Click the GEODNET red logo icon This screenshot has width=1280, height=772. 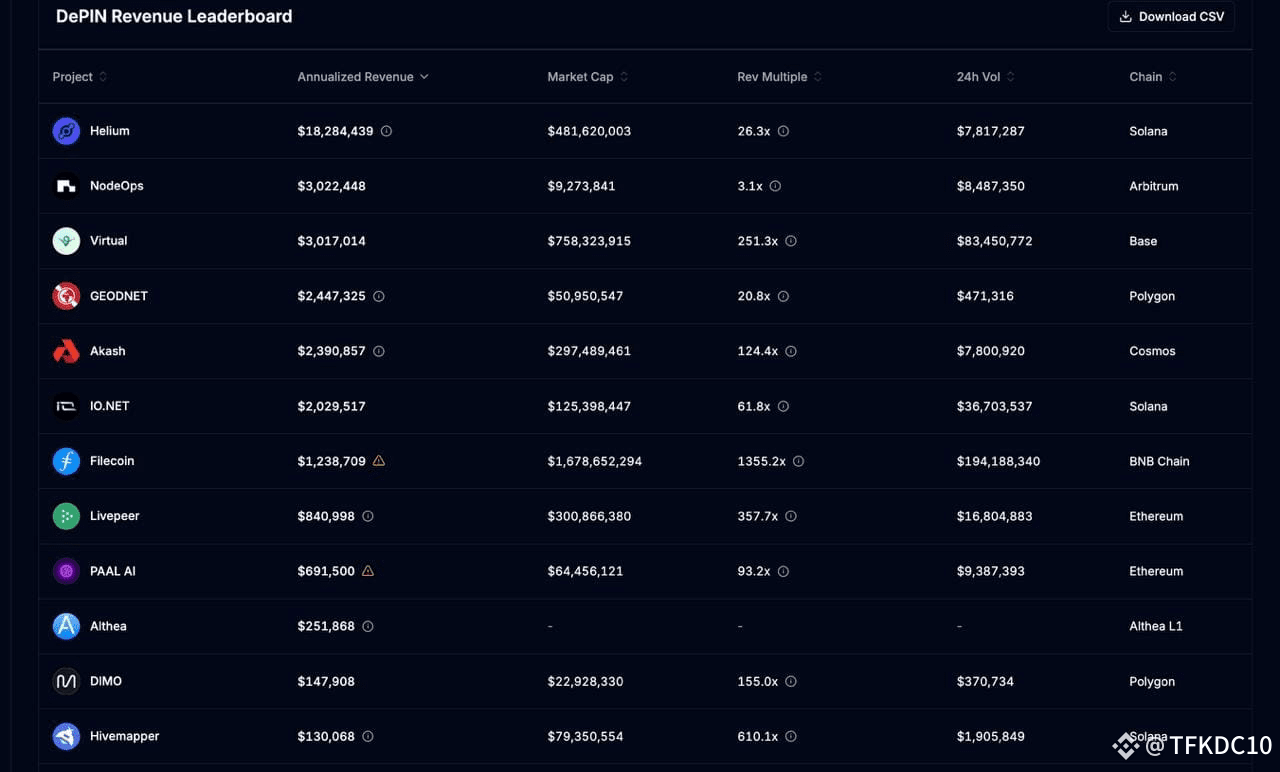pyautogui.click(x=66, y=296)
